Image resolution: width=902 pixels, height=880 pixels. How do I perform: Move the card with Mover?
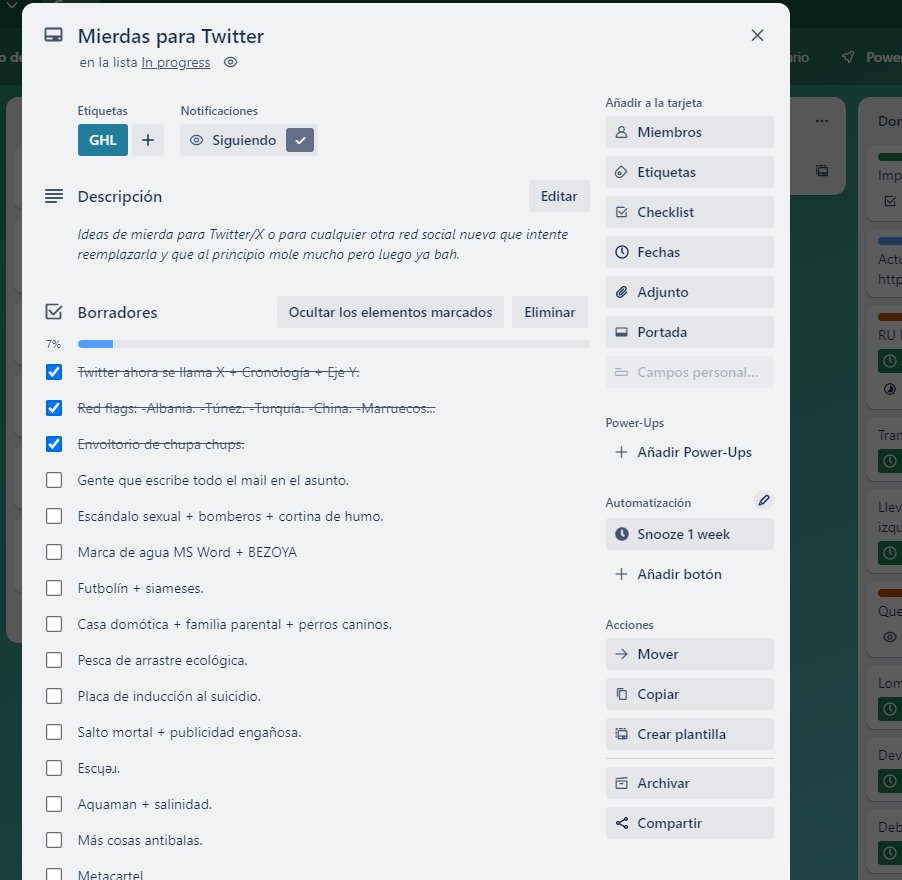point(689,654)
